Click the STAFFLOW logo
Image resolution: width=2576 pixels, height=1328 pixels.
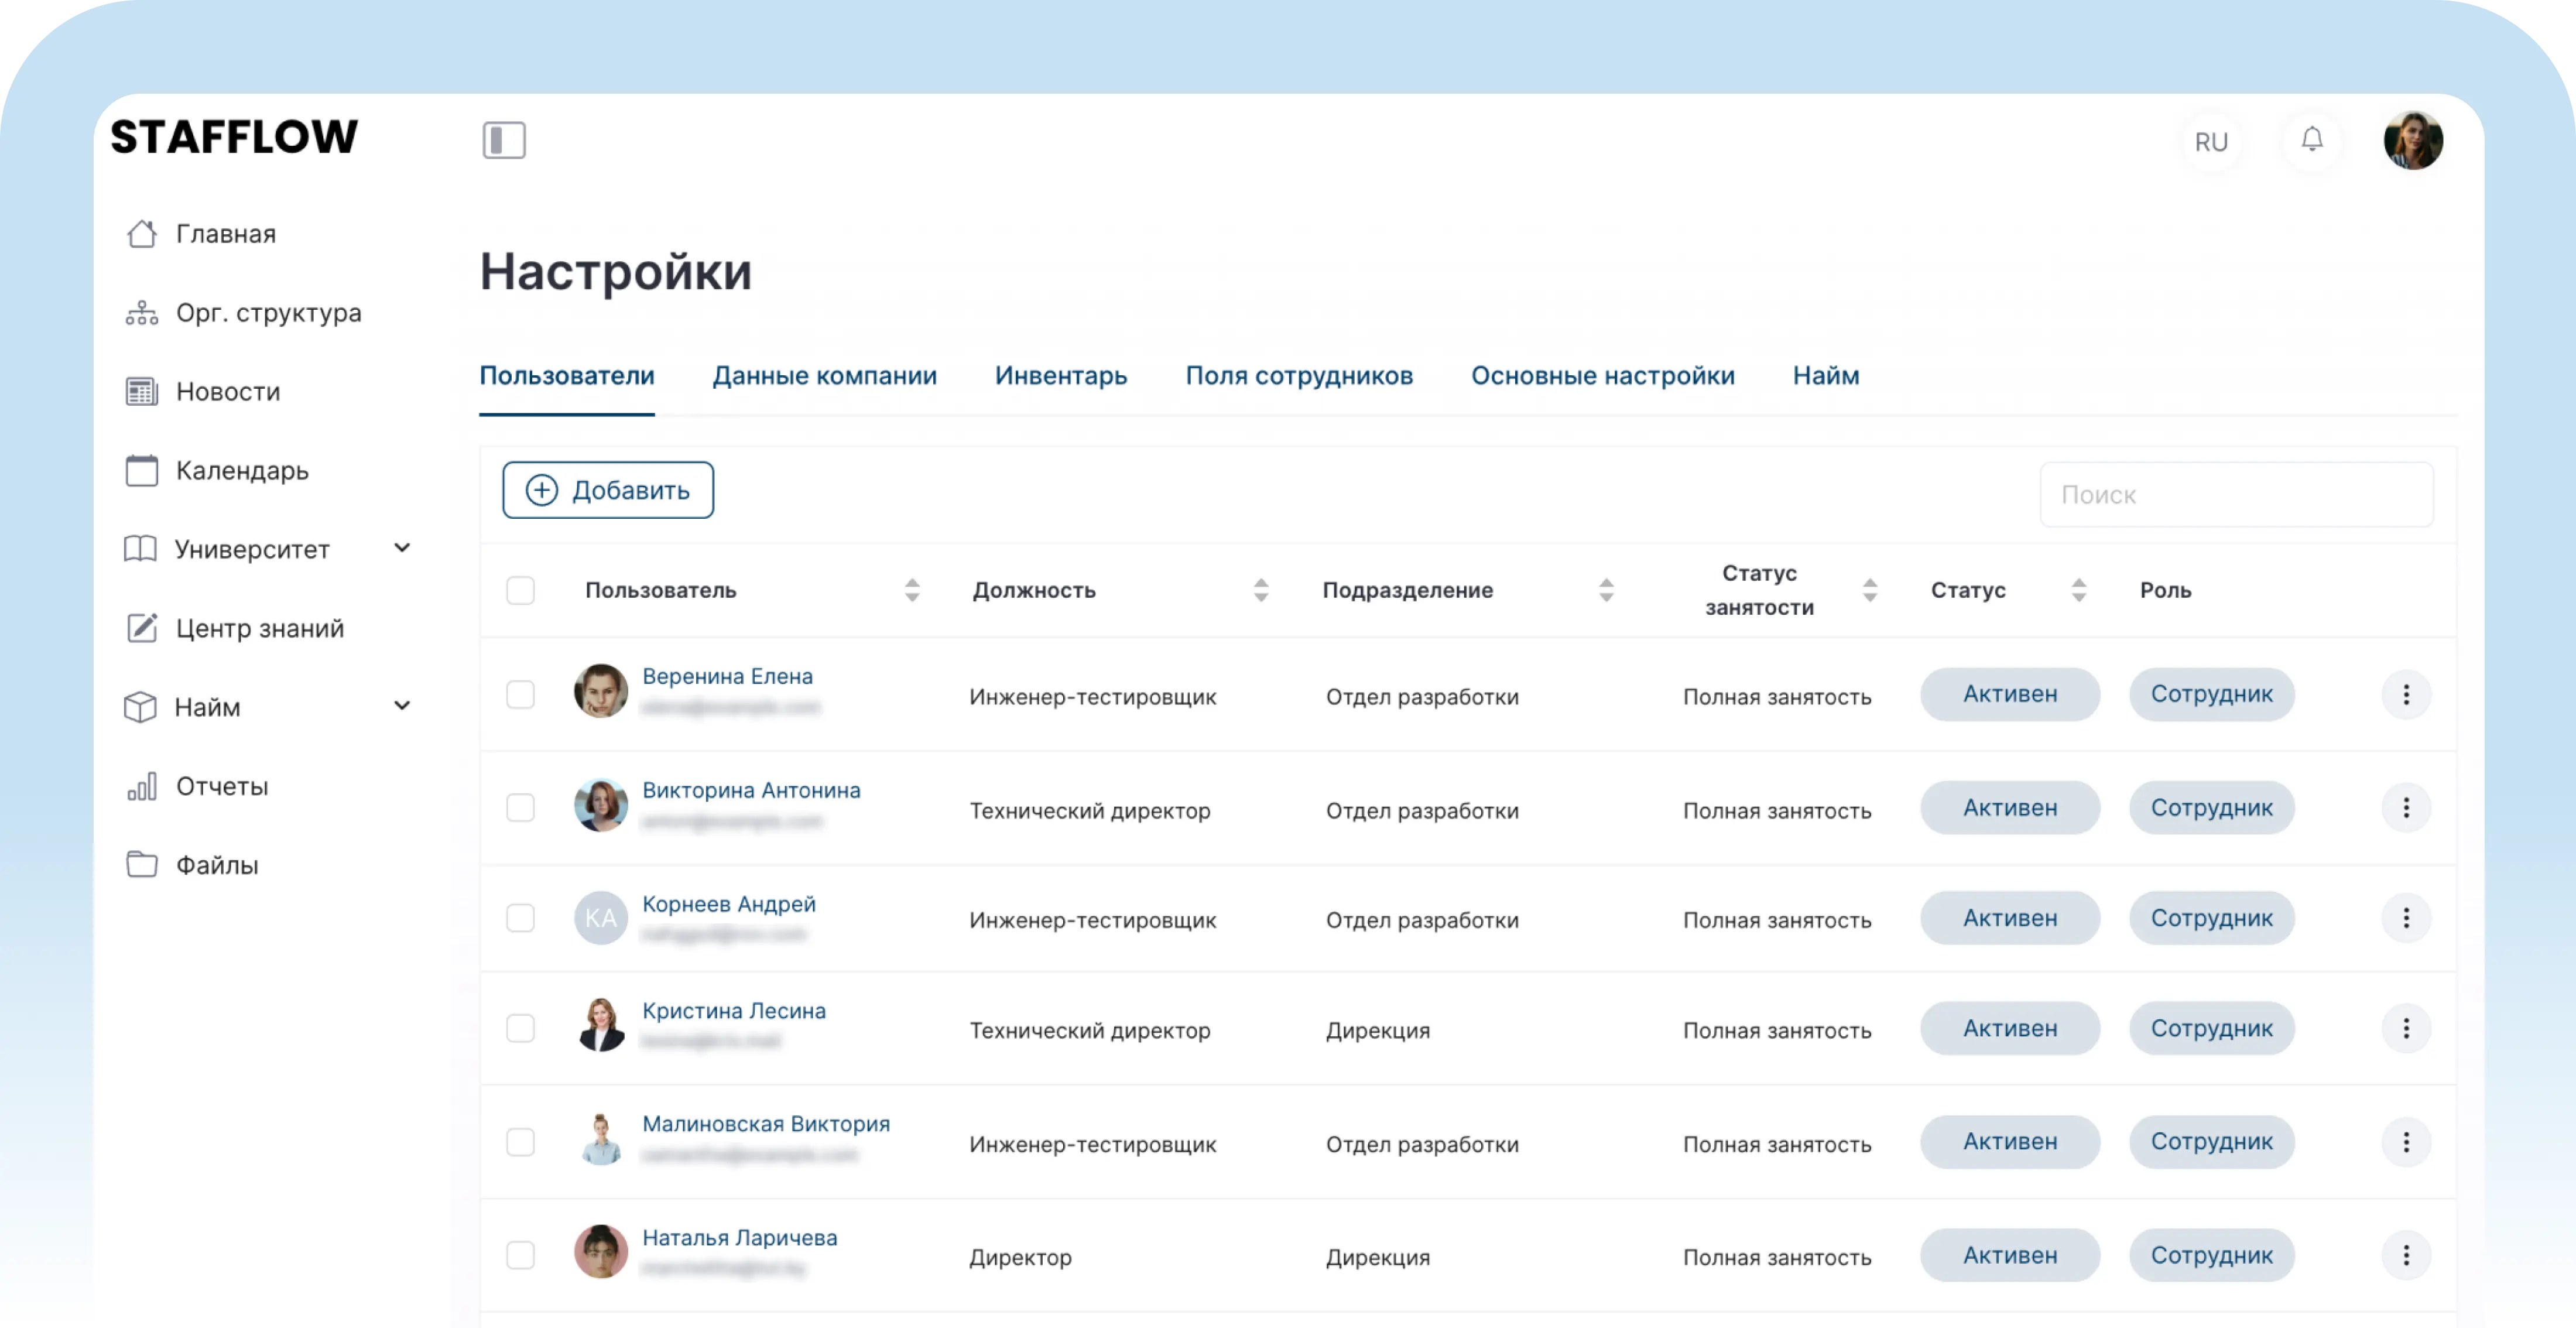tap(234, 137)
